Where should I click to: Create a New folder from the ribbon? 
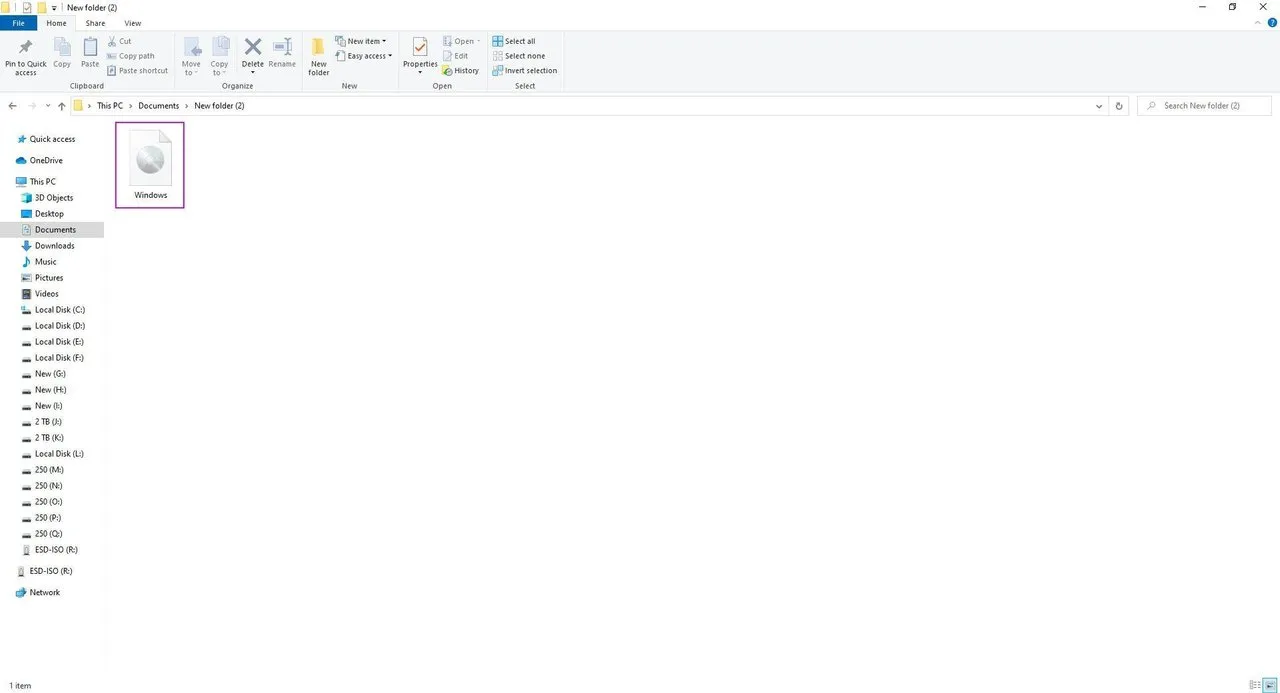[x=318, y=57]
